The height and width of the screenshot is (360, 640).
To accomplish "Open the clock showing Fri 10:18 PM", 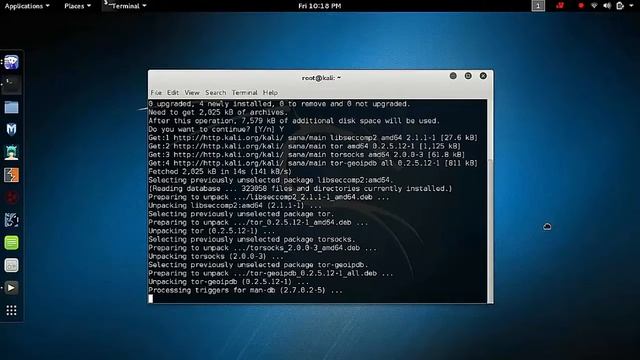I will coord(320,6).
